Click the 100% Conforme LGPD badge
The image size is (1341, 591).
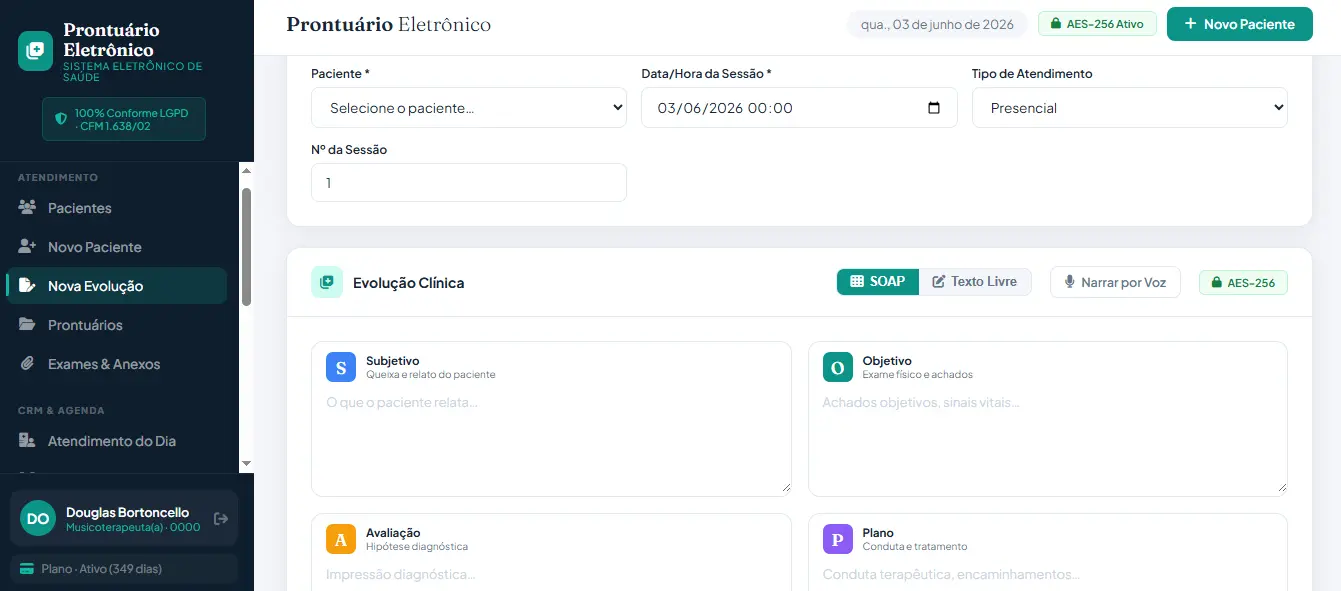tap(124, 119)
